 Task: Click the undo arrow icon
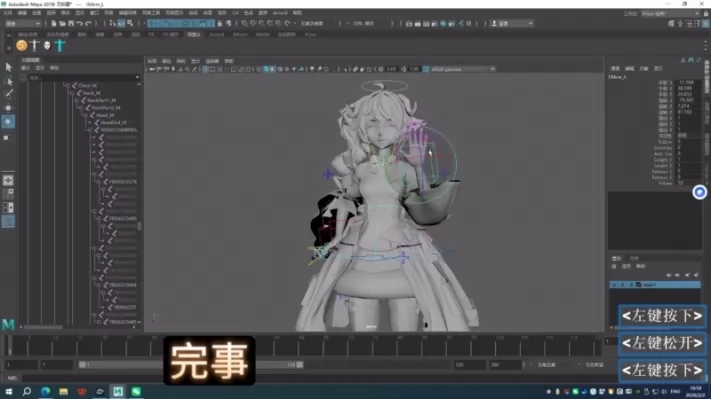(80, 24)
